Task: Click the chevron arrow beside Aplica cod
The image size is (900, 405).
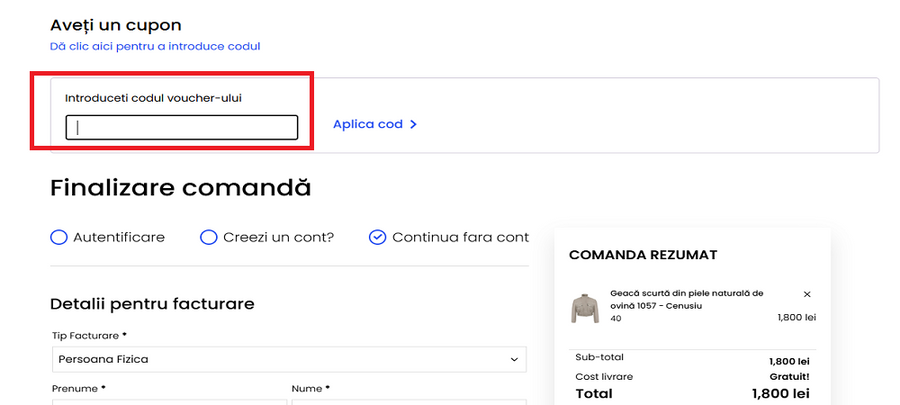Action: [413, 125]
